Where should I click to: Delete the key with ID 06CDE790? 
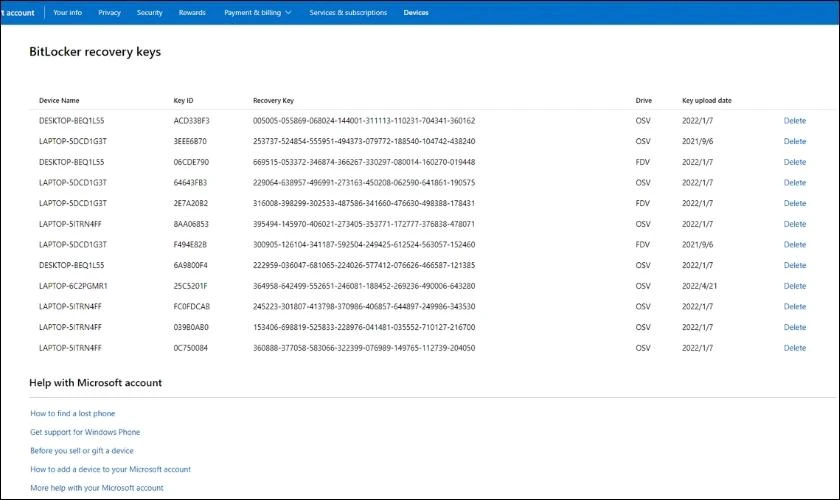795,162
